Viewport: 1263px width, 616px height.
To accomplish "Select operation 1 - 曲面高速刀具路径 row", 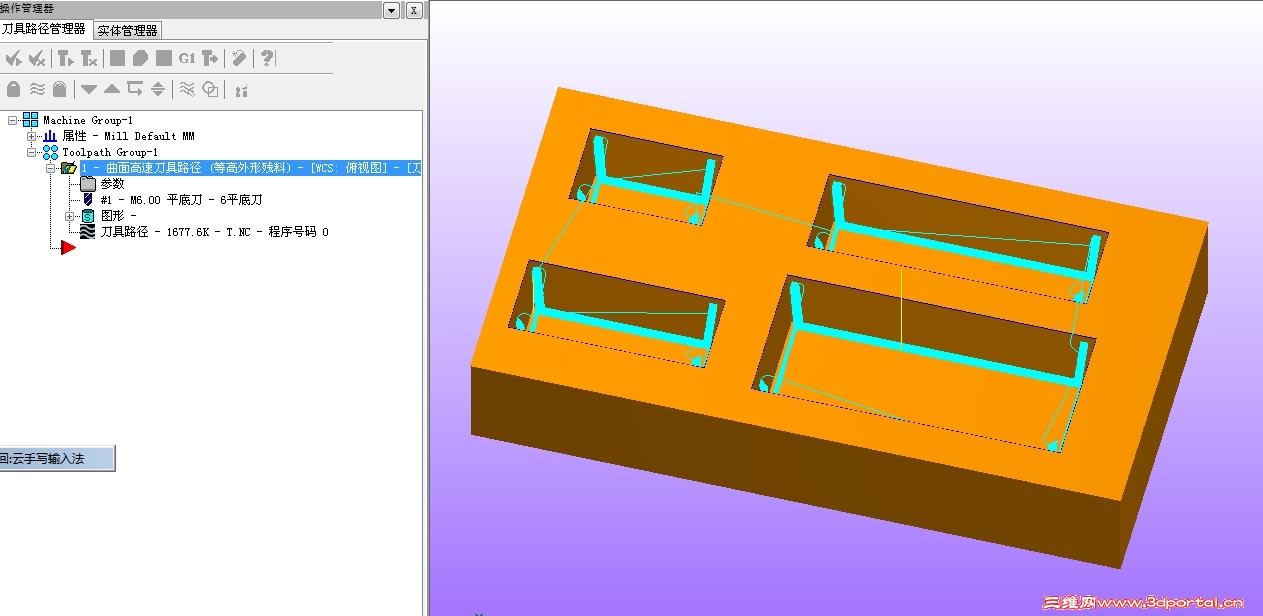I will point(251,168).
